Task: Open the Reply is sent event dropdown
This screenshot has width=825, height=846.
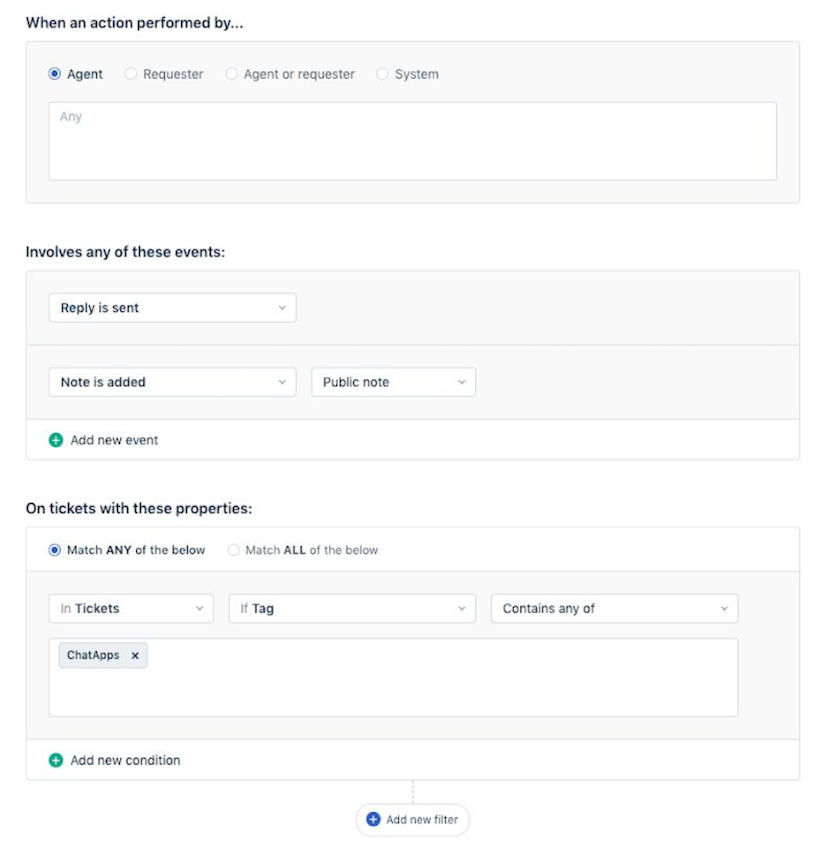Action: (172, 308)
